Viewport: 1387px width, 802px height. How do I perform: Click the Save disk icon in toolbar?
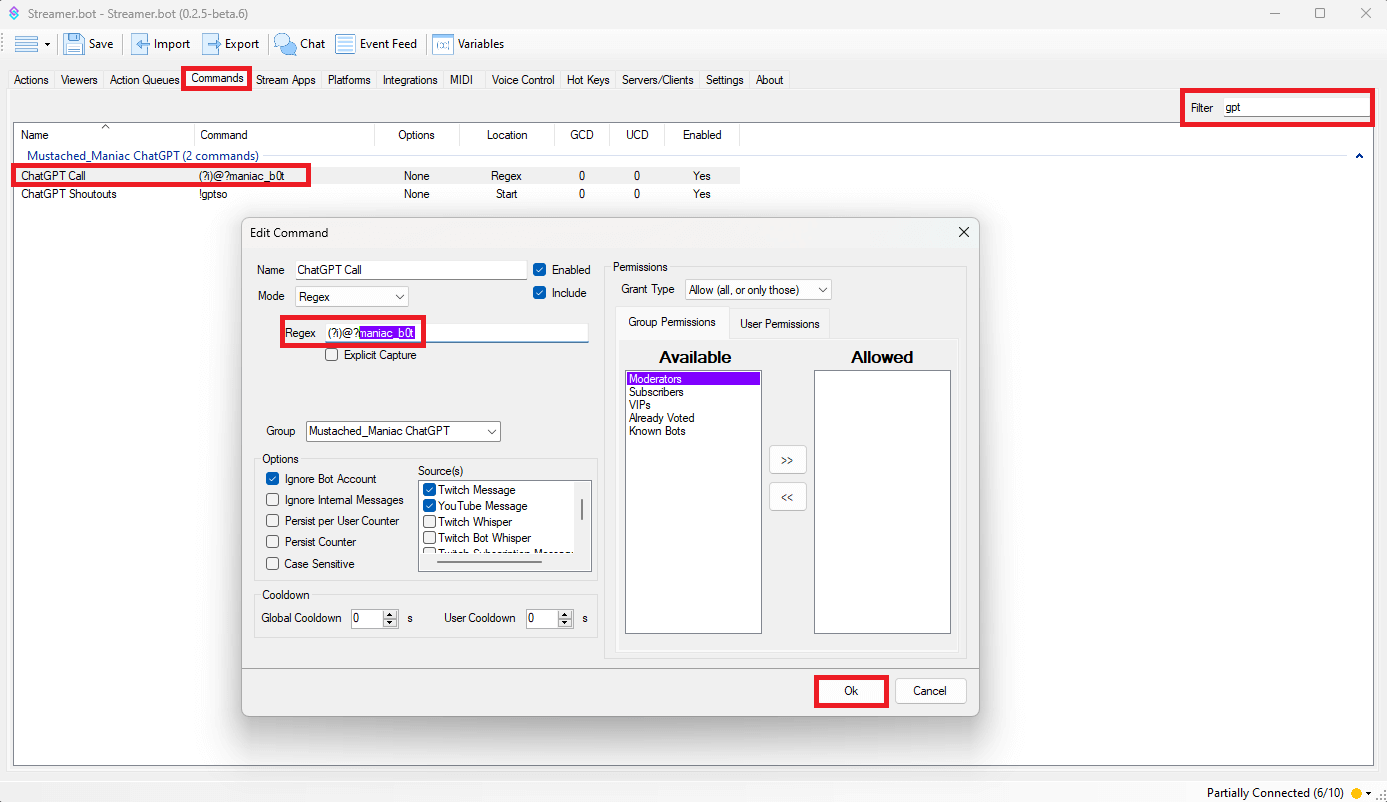point(74,44)
